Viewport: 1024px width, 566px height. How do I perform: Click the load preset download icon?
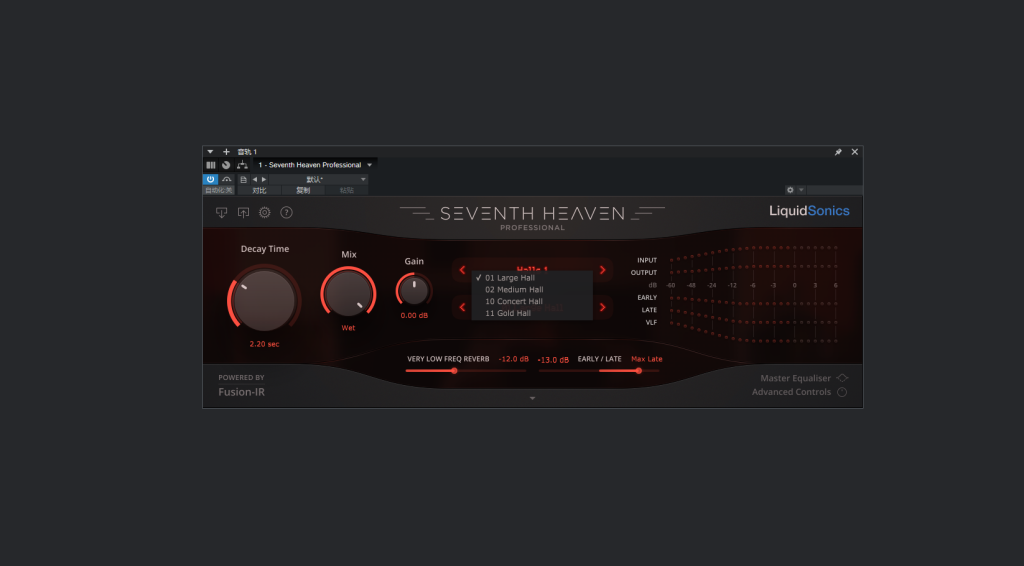pos(221,213)
